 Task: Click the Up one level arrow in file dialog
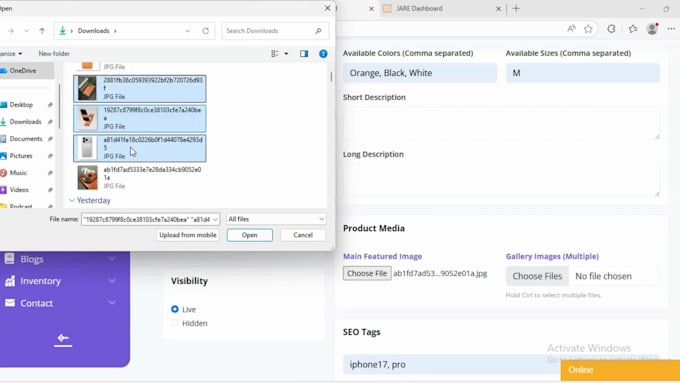click(42, 31)
